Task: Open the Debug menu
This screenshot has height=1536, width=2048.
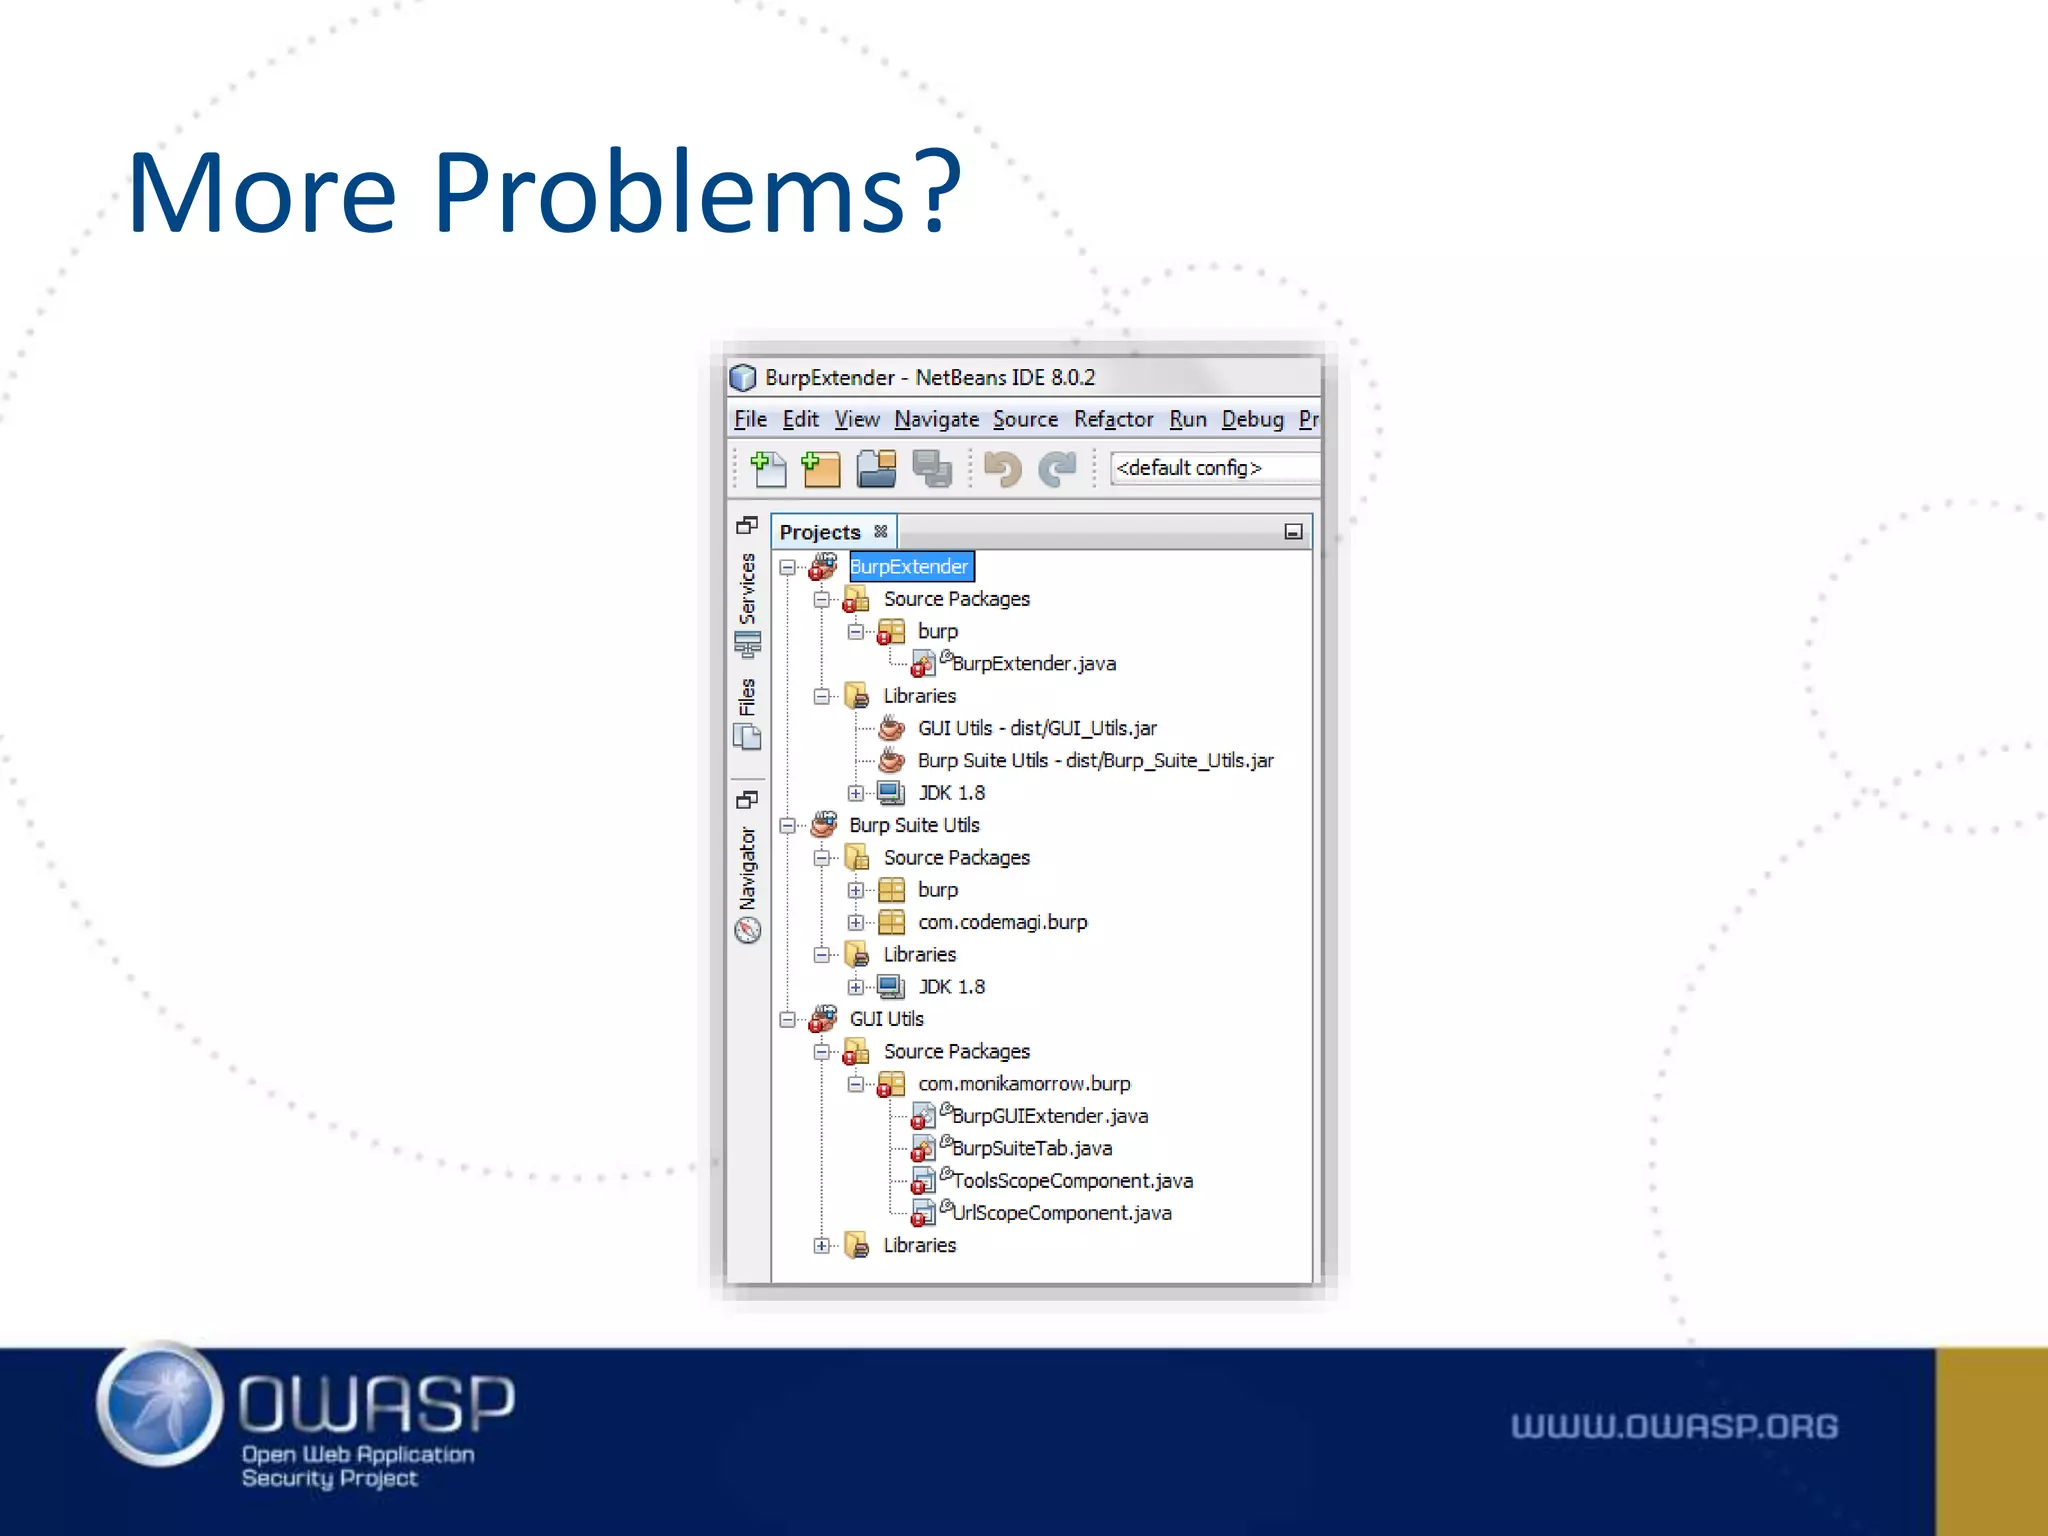Action: coord(1252,419)
